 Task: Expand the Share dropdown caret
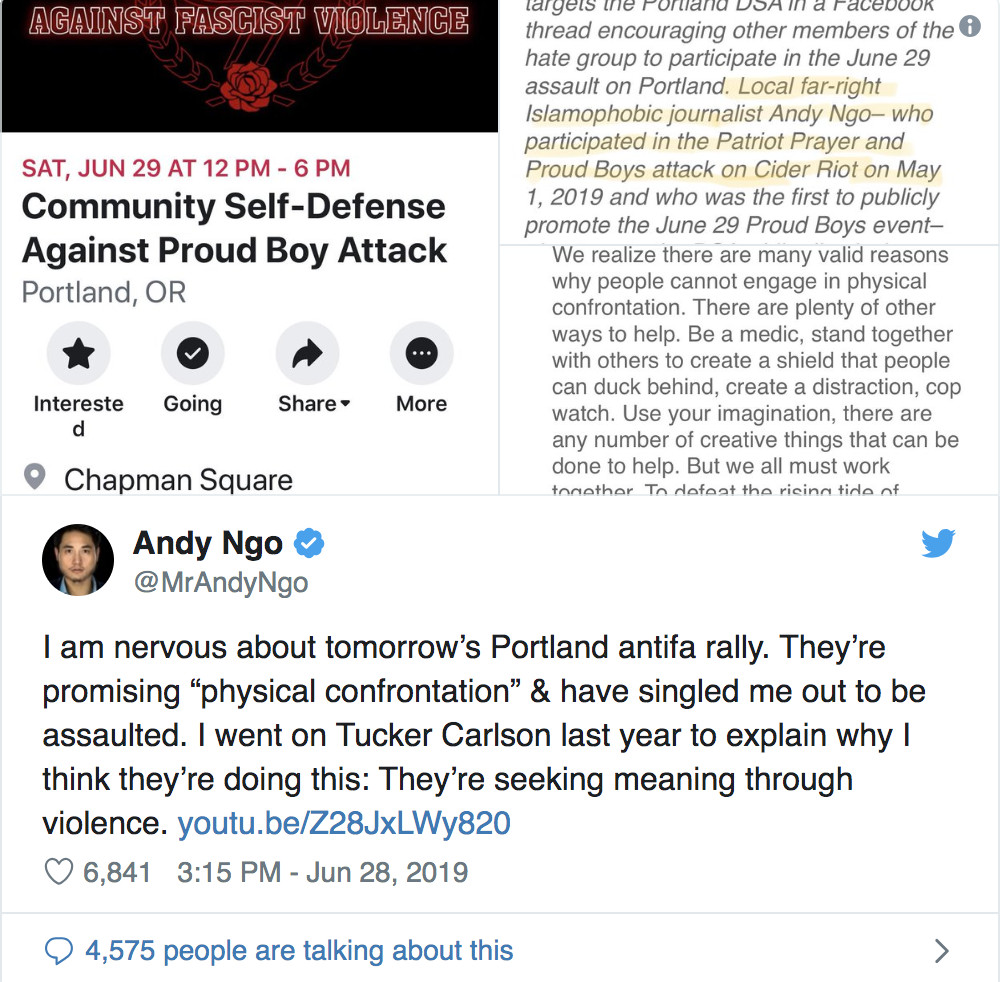point(346,404)
